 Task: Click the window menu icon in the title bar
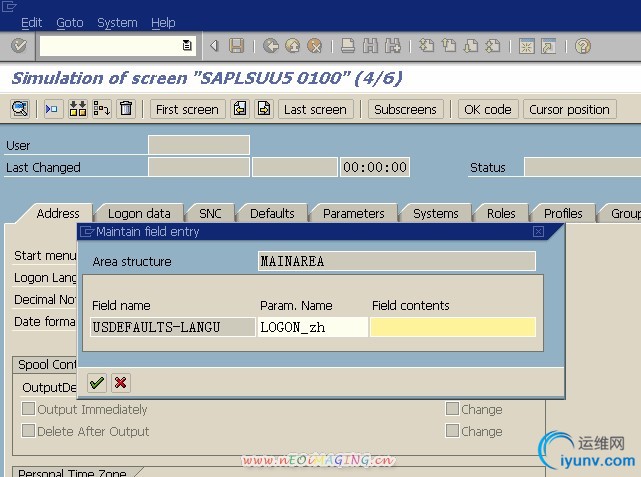9,6
